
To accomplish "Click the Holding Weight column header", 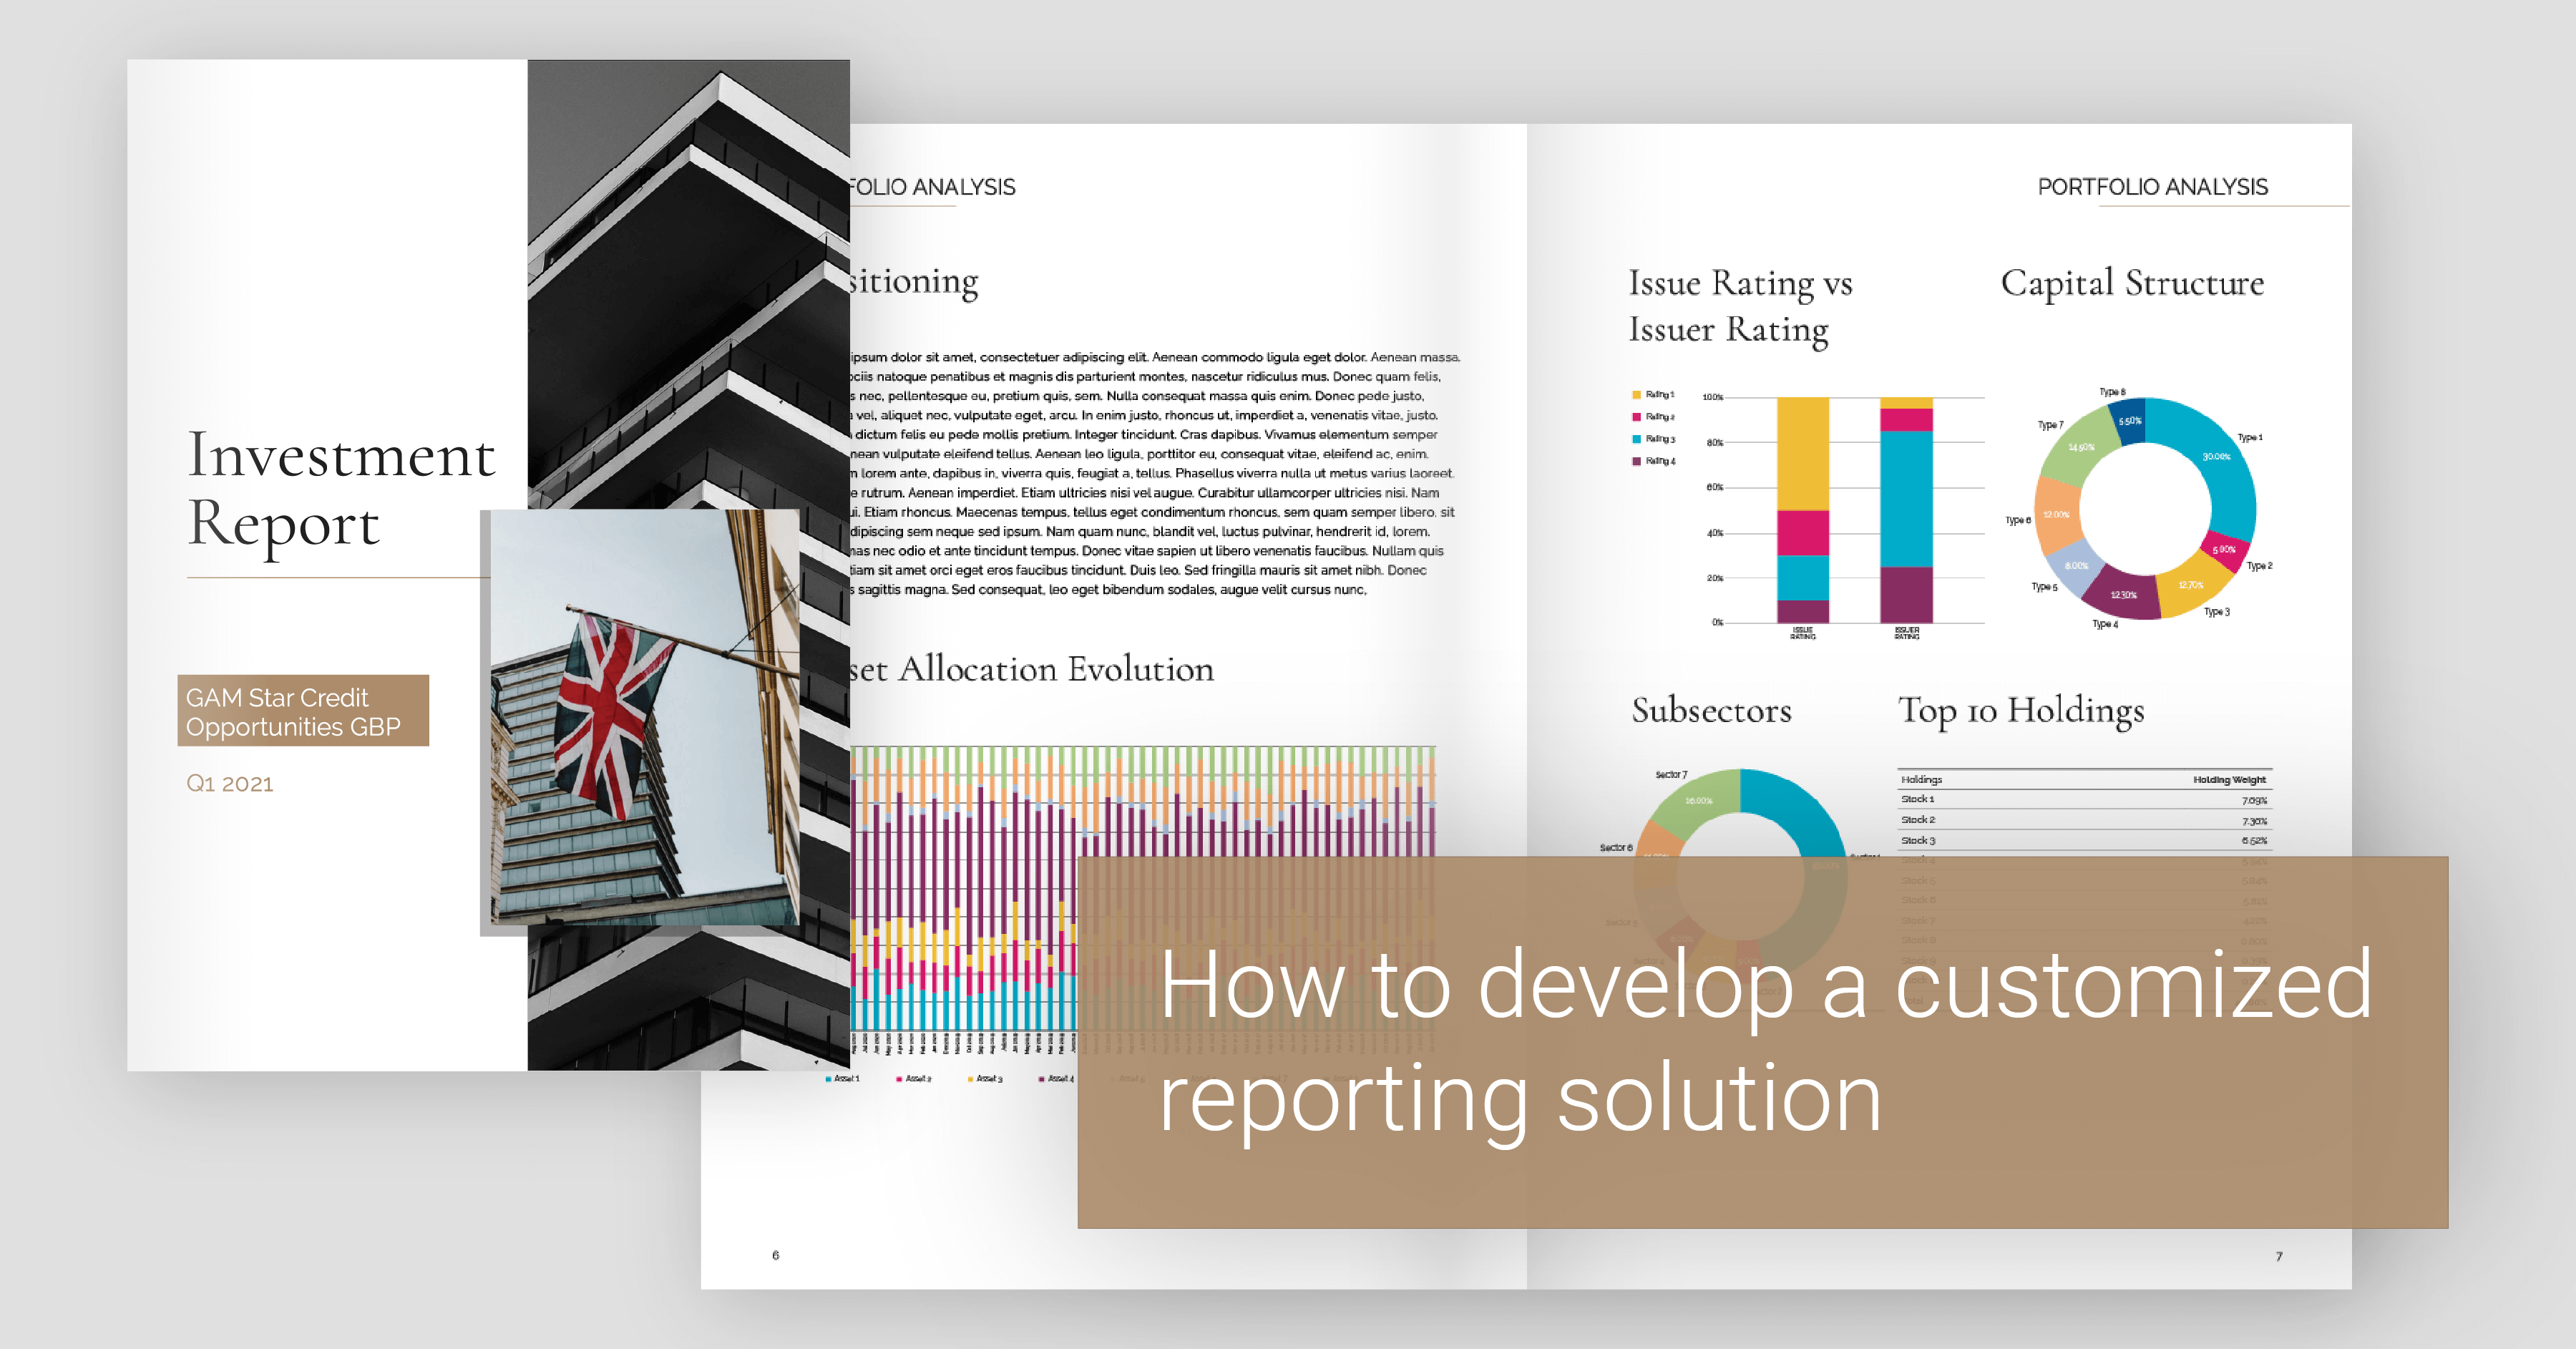I will [x=2228, y=780].
